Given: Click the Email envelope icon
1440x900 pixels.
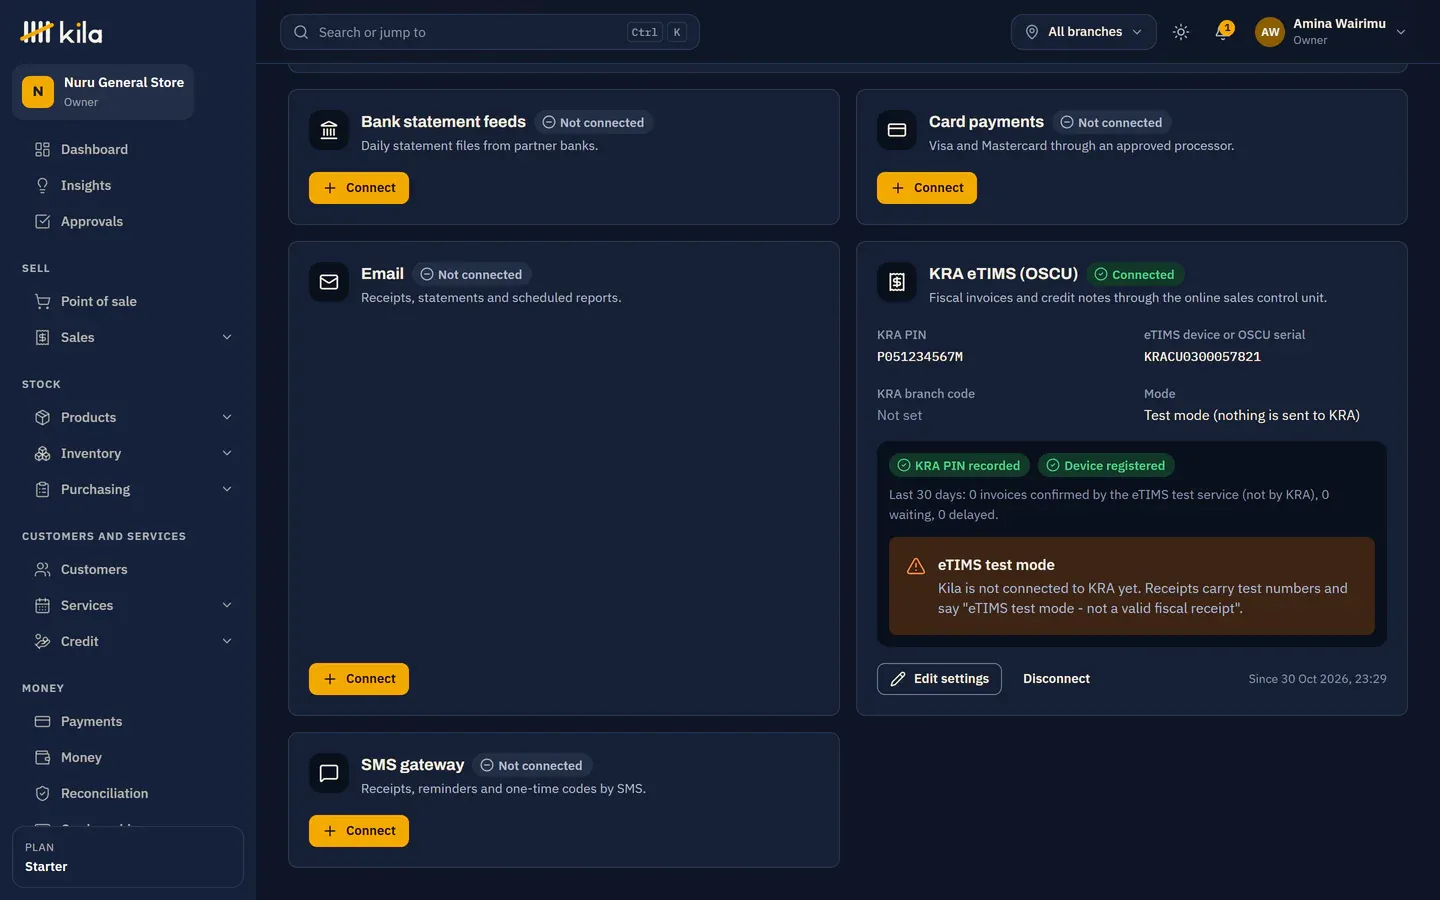Looking at the screenshot, I should click(x=329, y=282).
